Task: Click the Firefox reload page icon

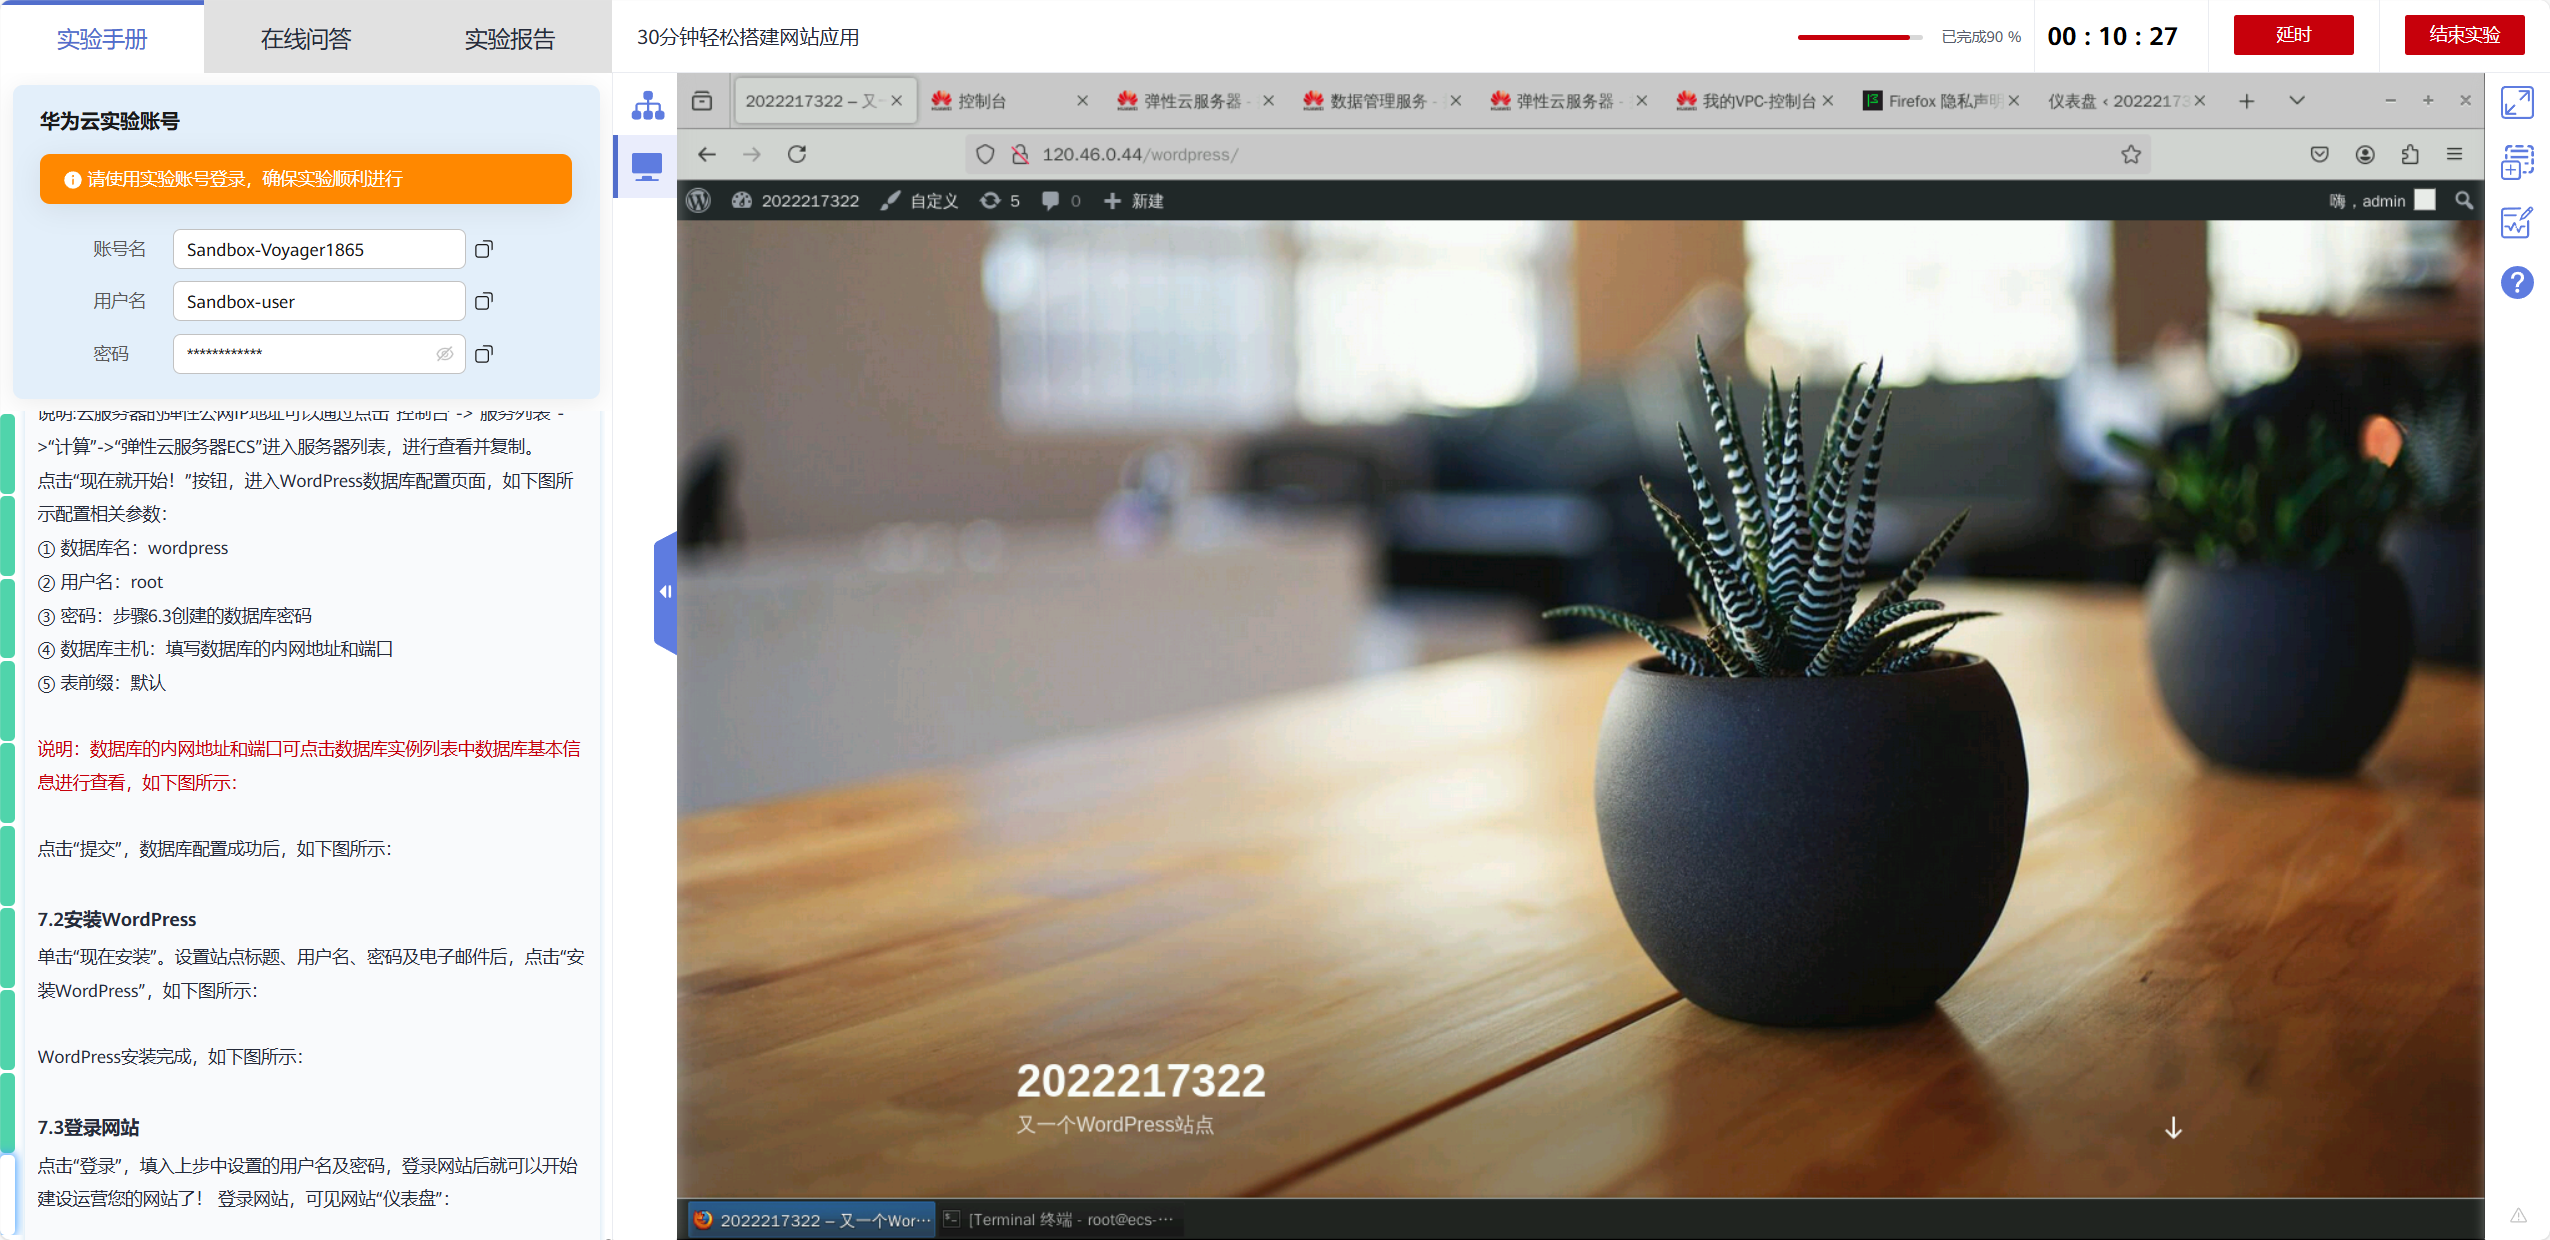Action: pos(796,154)
